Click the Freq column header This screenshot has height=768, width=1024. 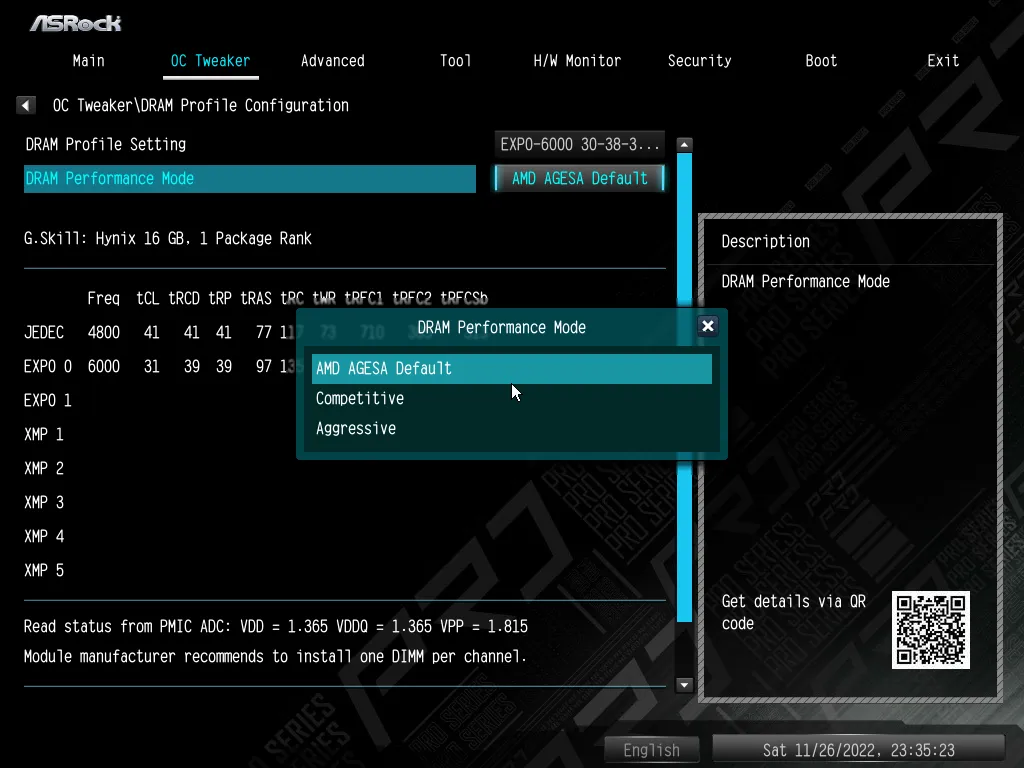pyautogui.click(x=104, y=298)
